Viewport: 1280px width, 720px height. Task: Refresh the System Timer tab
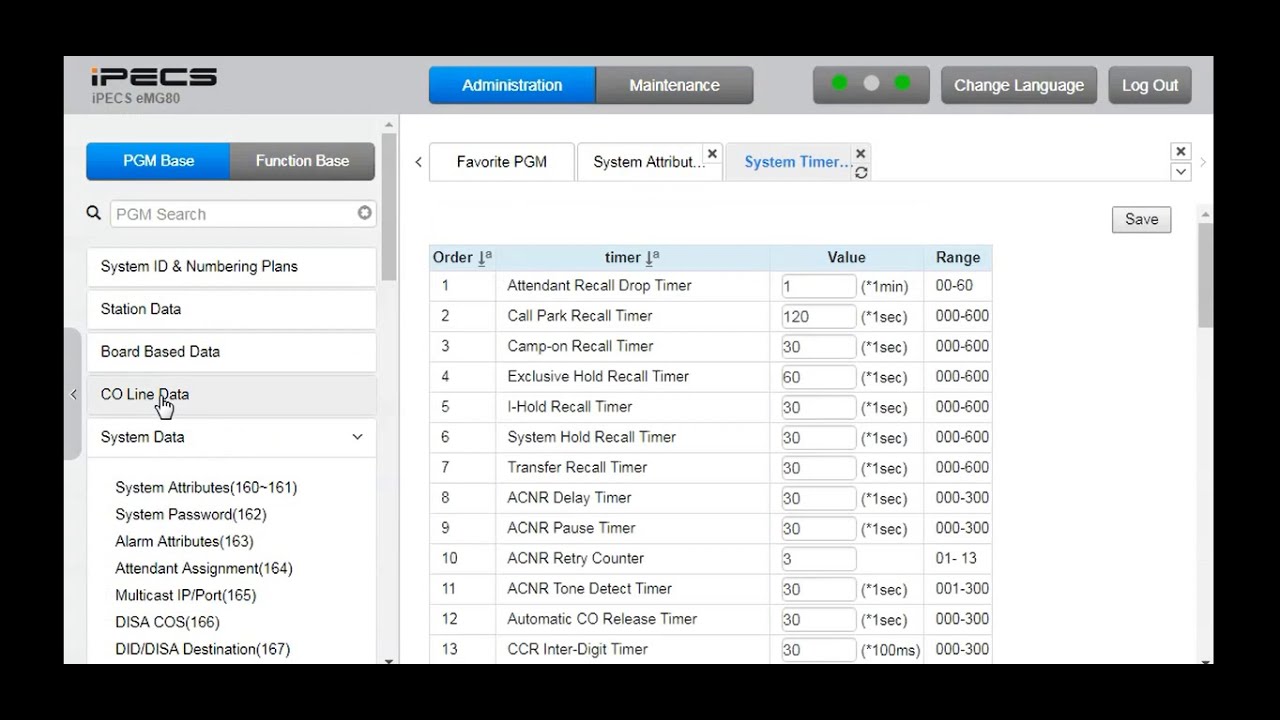pyautogui.click(x=861, y=172)
